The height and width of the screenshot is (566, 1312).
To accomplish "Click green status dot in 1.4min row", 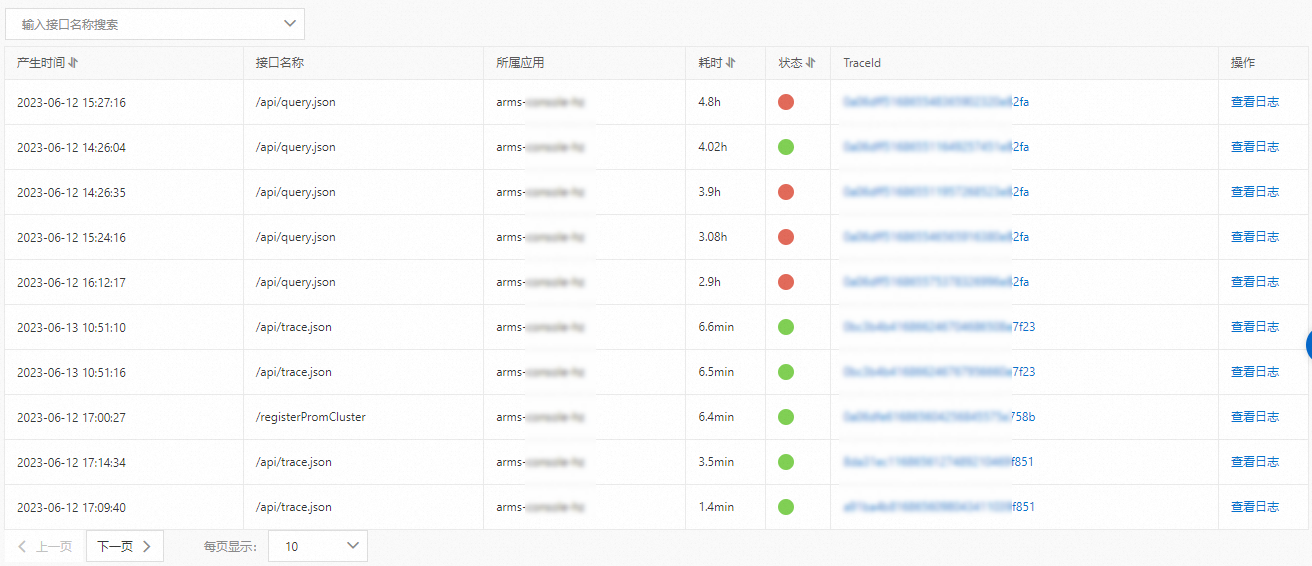I will [x=786, y=507].
